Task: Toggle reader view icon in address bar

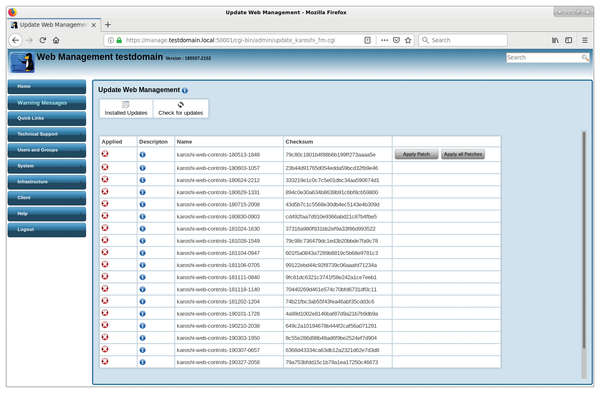Action: [367, 40]
